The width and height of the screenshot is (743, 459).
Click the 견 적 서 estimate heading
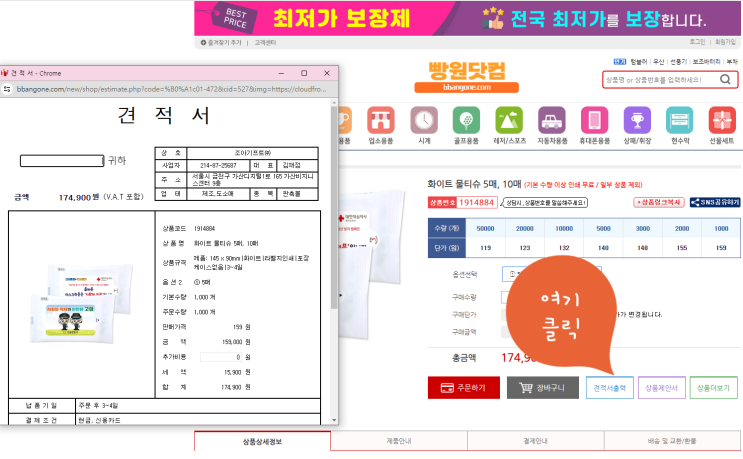[x=164, y=115]
